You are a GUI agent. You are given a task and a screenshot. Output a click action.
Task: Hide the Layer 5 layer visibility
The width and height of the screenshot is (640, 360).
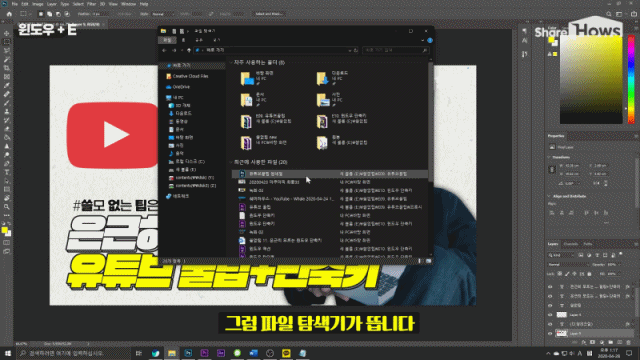click(550, 333)
